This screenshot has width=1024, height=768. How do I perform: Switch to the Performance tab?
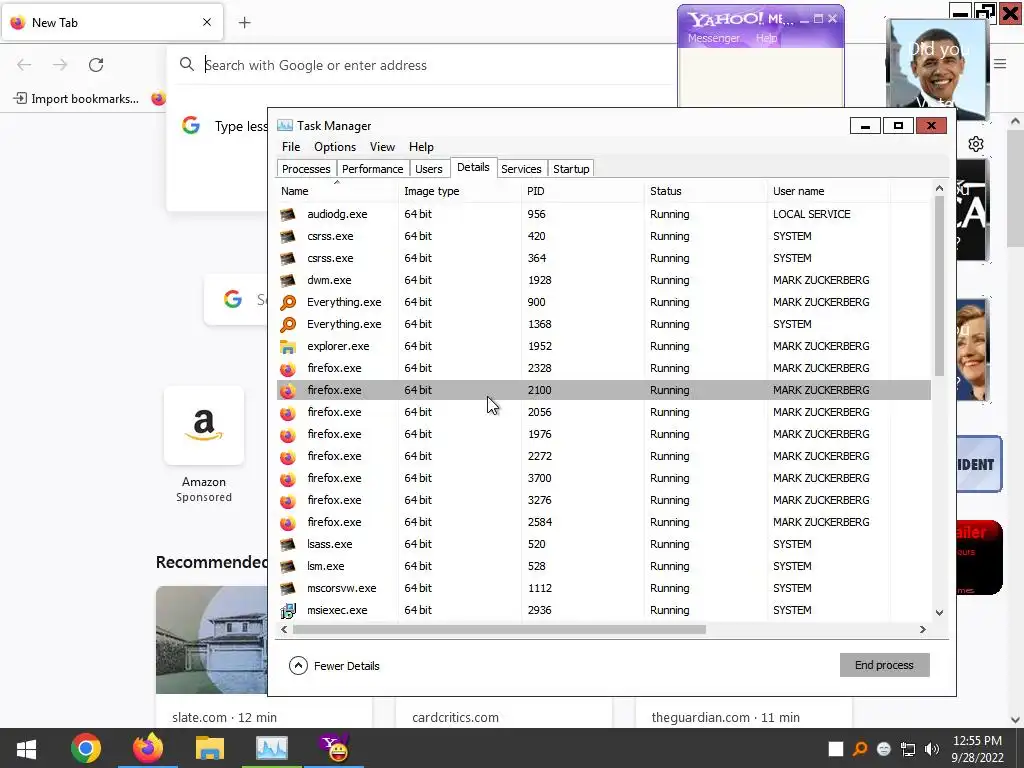[x=373, y=168]
